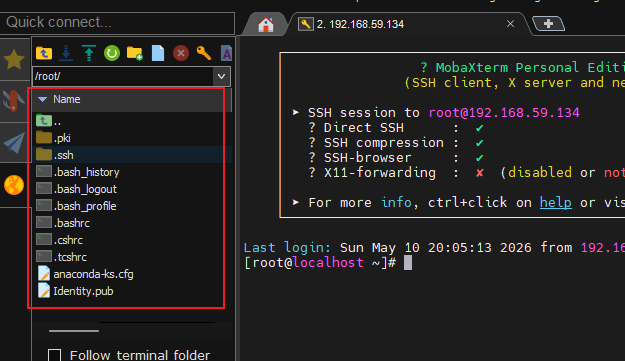
Task: Go to parent directory via toolbar icon
Action: tap(44, 53)
